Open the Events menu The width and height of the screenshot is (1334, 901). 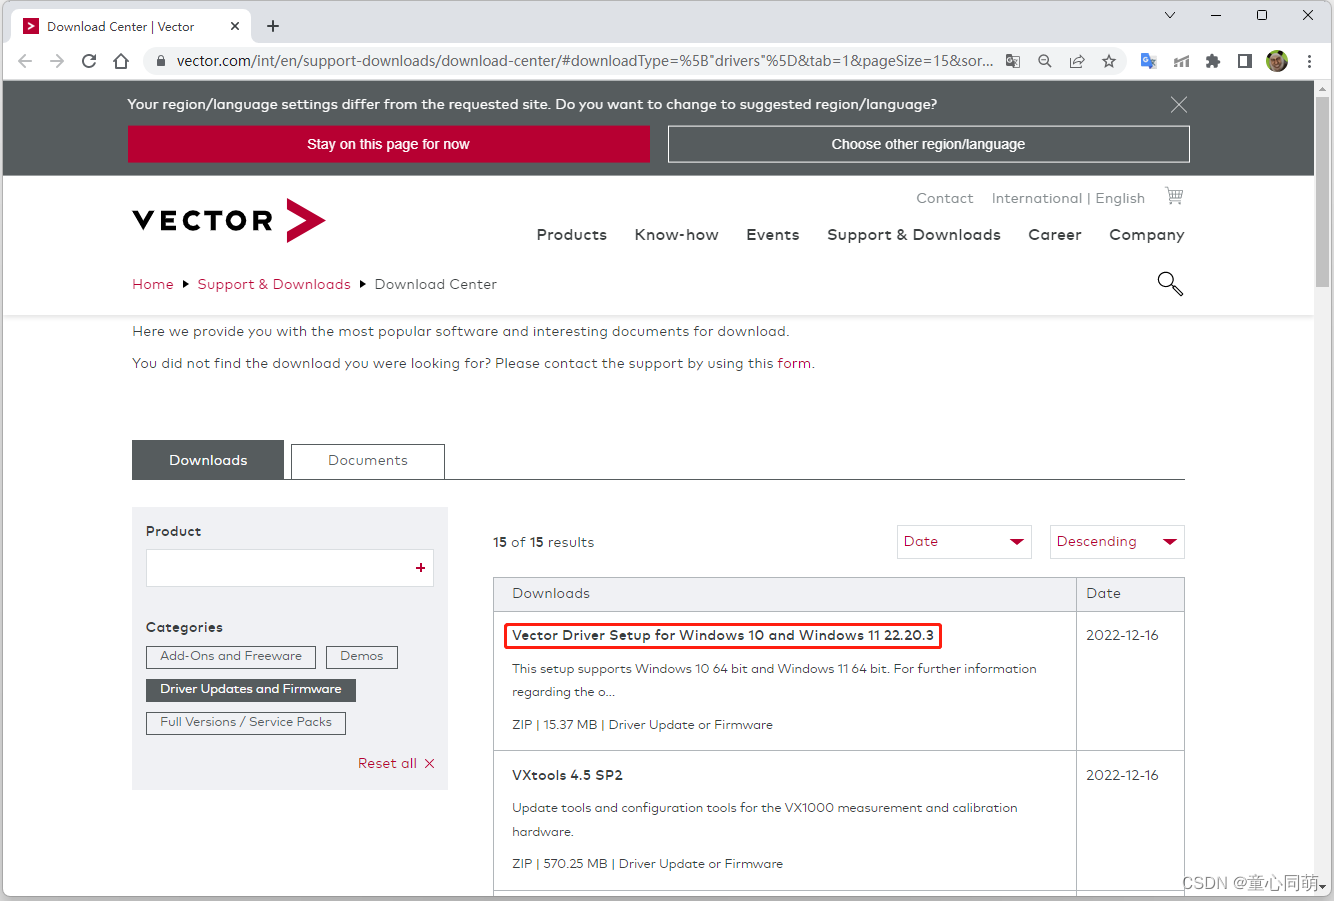coord(773,235)
